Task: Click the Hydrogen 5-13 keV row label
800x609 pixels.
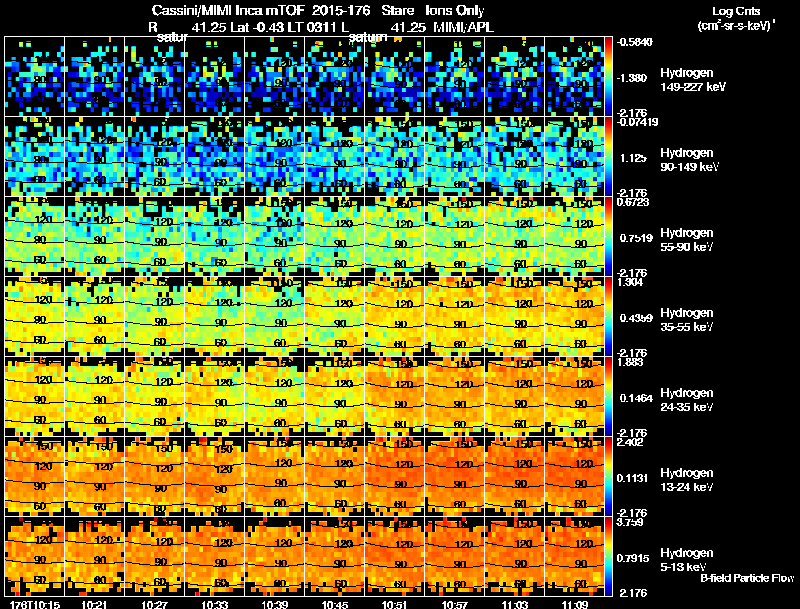Action: (x=687, y=560)
